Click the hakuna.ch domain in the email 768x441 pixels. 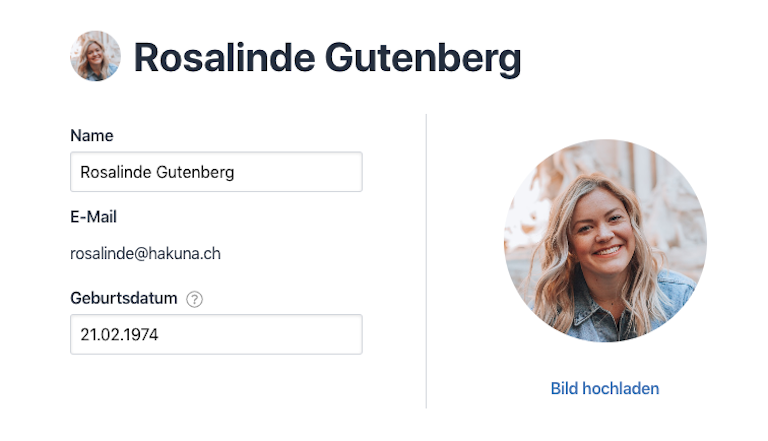click(x=184, y=253)
